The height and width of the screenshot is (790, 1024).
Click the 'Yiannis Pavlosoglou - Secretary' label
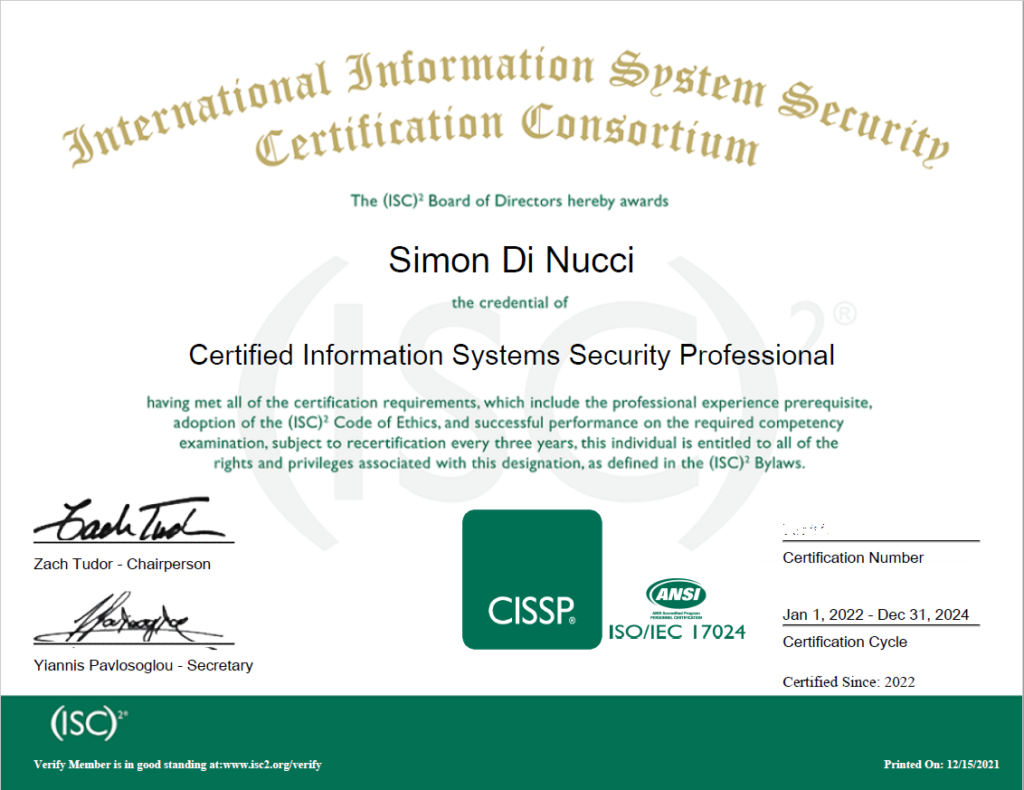coord(143,665)
